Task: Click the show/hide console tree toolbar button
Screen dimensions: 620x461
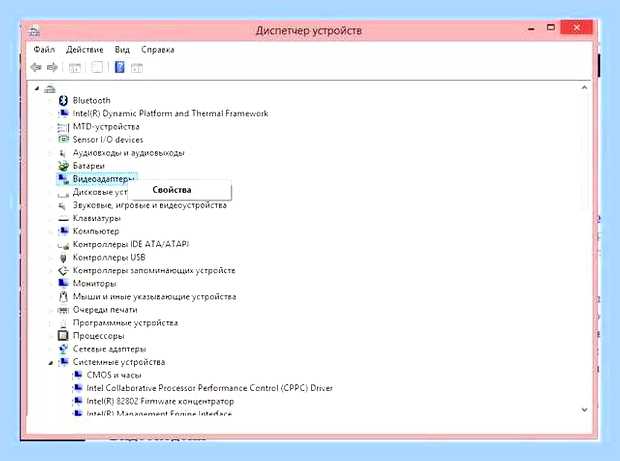Action: pos(74,68)
